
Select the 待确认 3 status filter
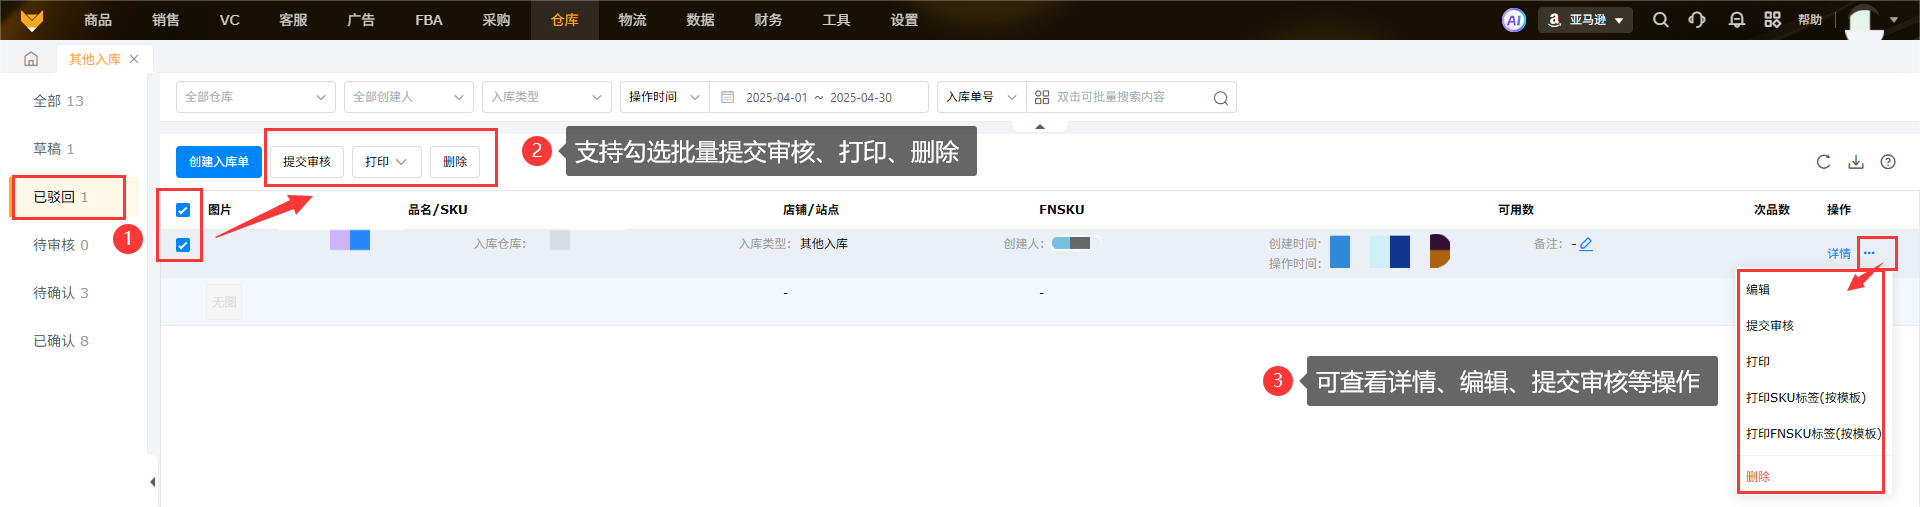(61, 293)
